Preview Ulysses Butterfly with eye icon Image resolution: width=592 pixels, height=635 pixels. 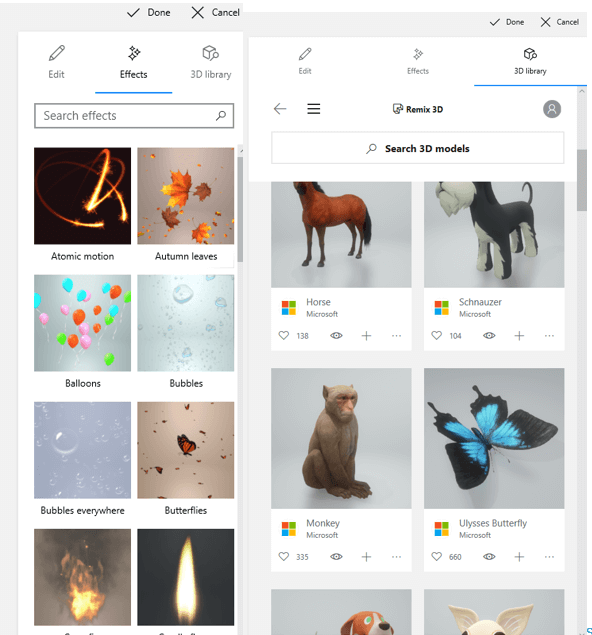click(x=489, y=556)
